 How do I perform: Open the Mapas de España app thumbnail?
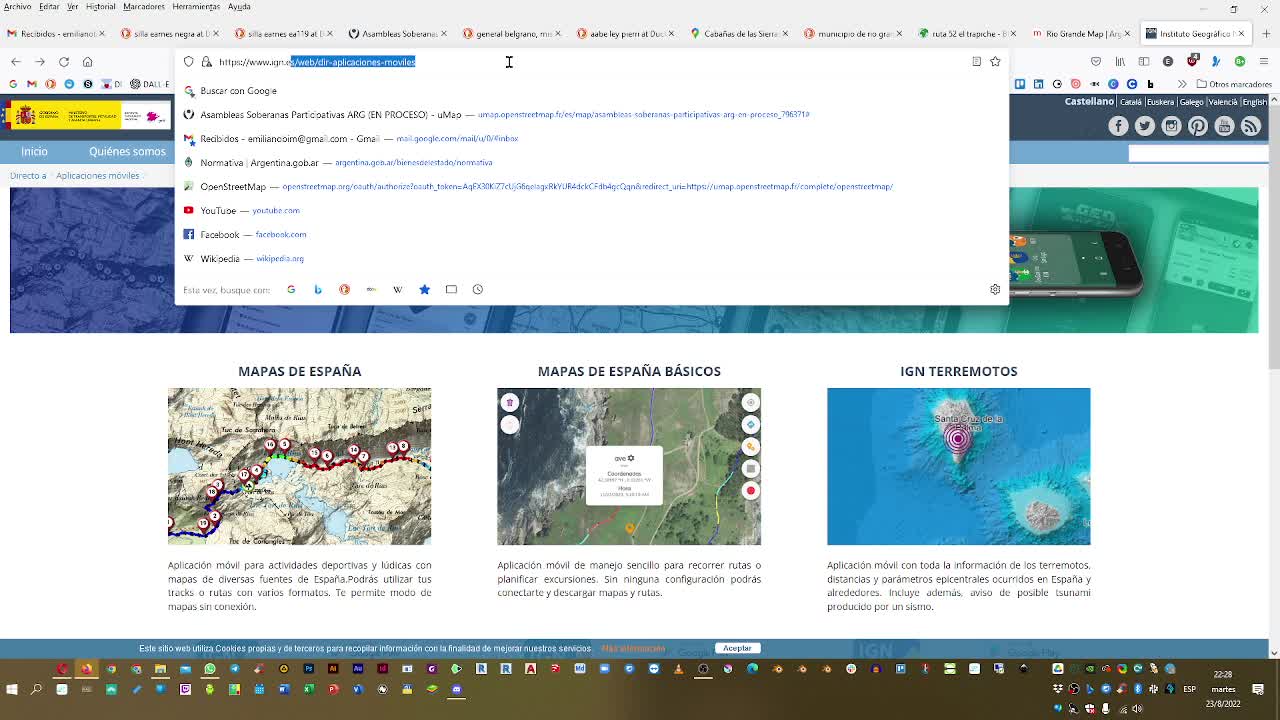[299, 467]
